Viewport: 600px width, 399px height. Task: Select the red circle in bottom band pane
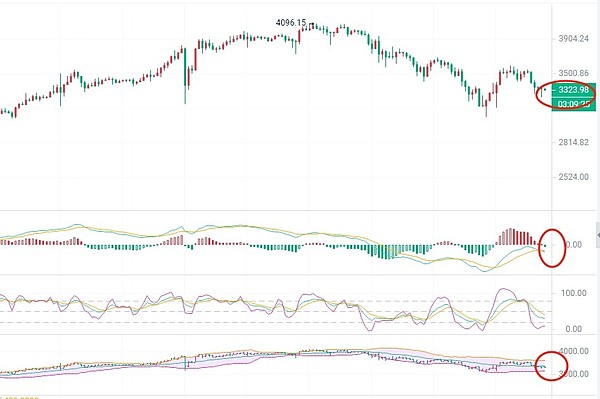(551, 366)
